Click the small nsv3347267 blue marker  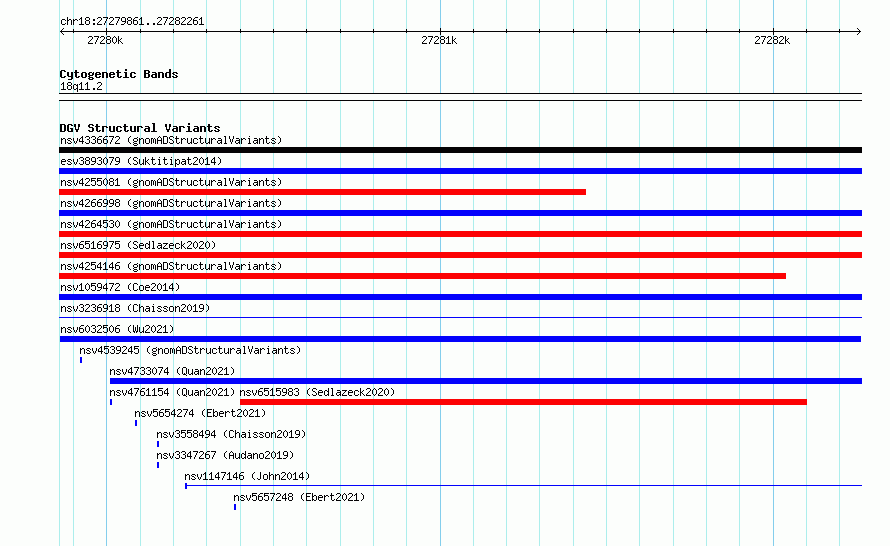(158, 465)
